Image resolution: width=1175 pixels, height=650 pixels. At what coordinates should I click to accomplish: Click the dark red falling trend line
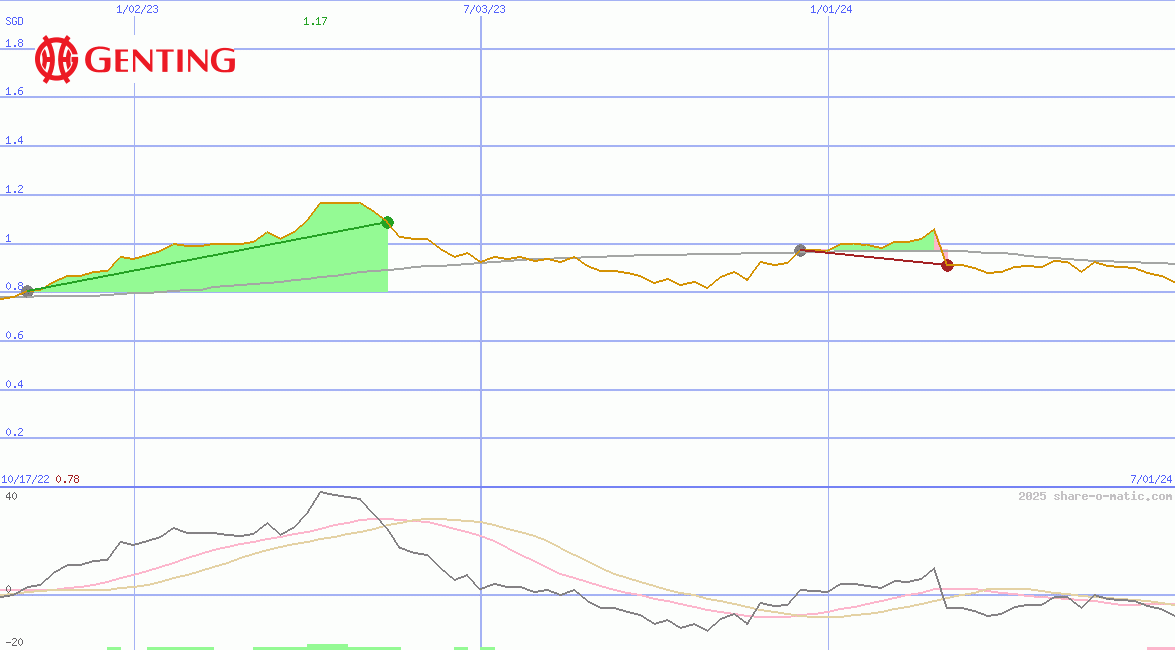tap(875, 258)
